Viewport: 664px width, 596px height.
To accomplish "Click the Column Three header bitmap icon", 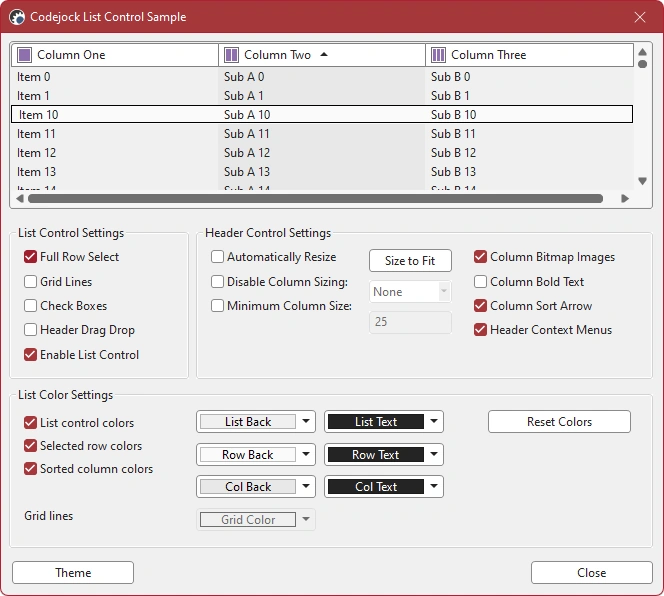I will point(438,55).
